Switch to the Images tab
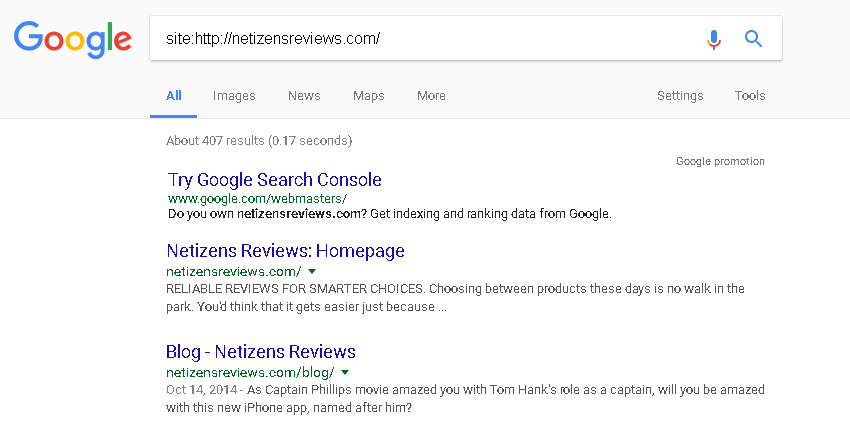This screenshot has width=850, height=433. [x=234, y=96]
